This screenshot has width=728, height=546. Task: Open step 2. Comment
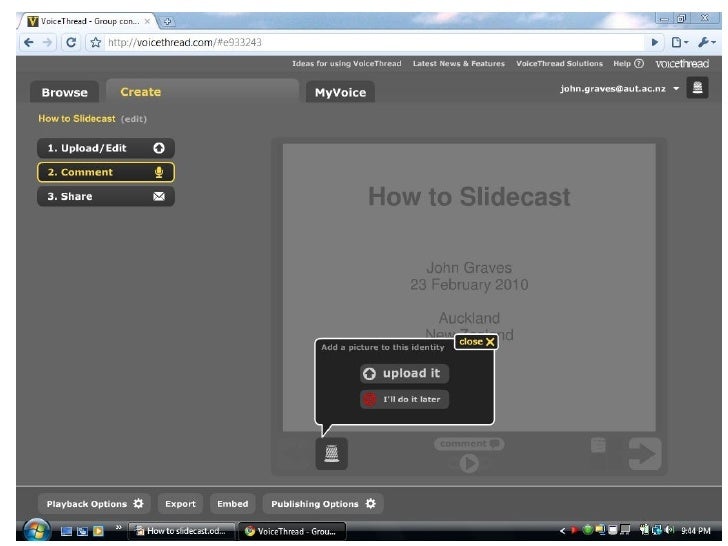106,172
